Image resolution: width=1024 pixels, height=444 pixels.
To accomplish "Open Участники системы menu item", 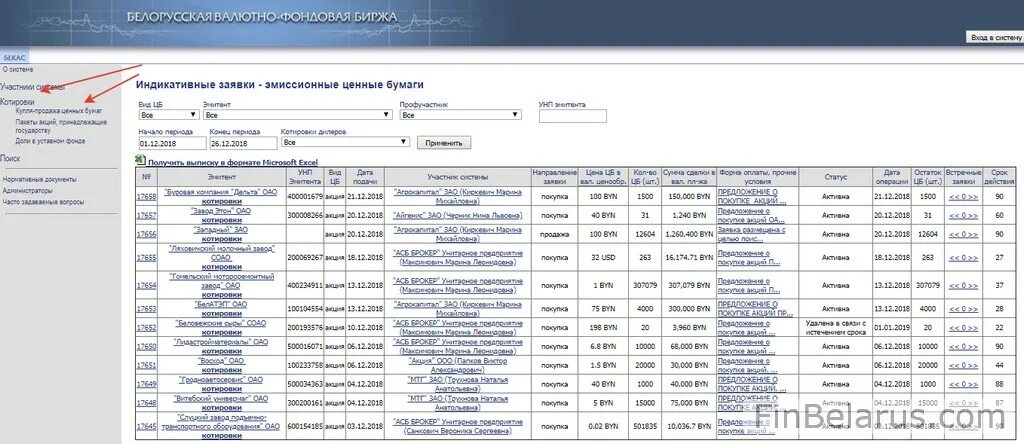I will pos(33,87).
